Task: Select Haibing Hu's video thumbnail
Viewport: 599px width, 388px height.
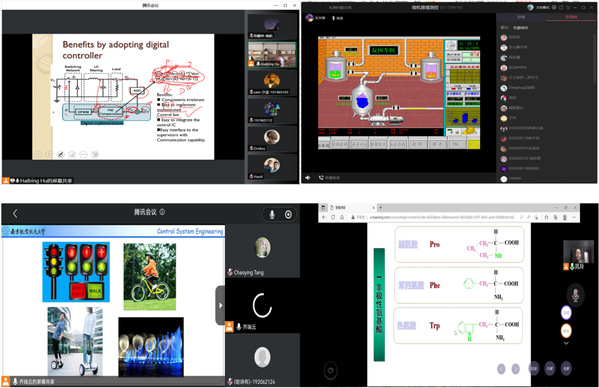Action: click(272, 55)
